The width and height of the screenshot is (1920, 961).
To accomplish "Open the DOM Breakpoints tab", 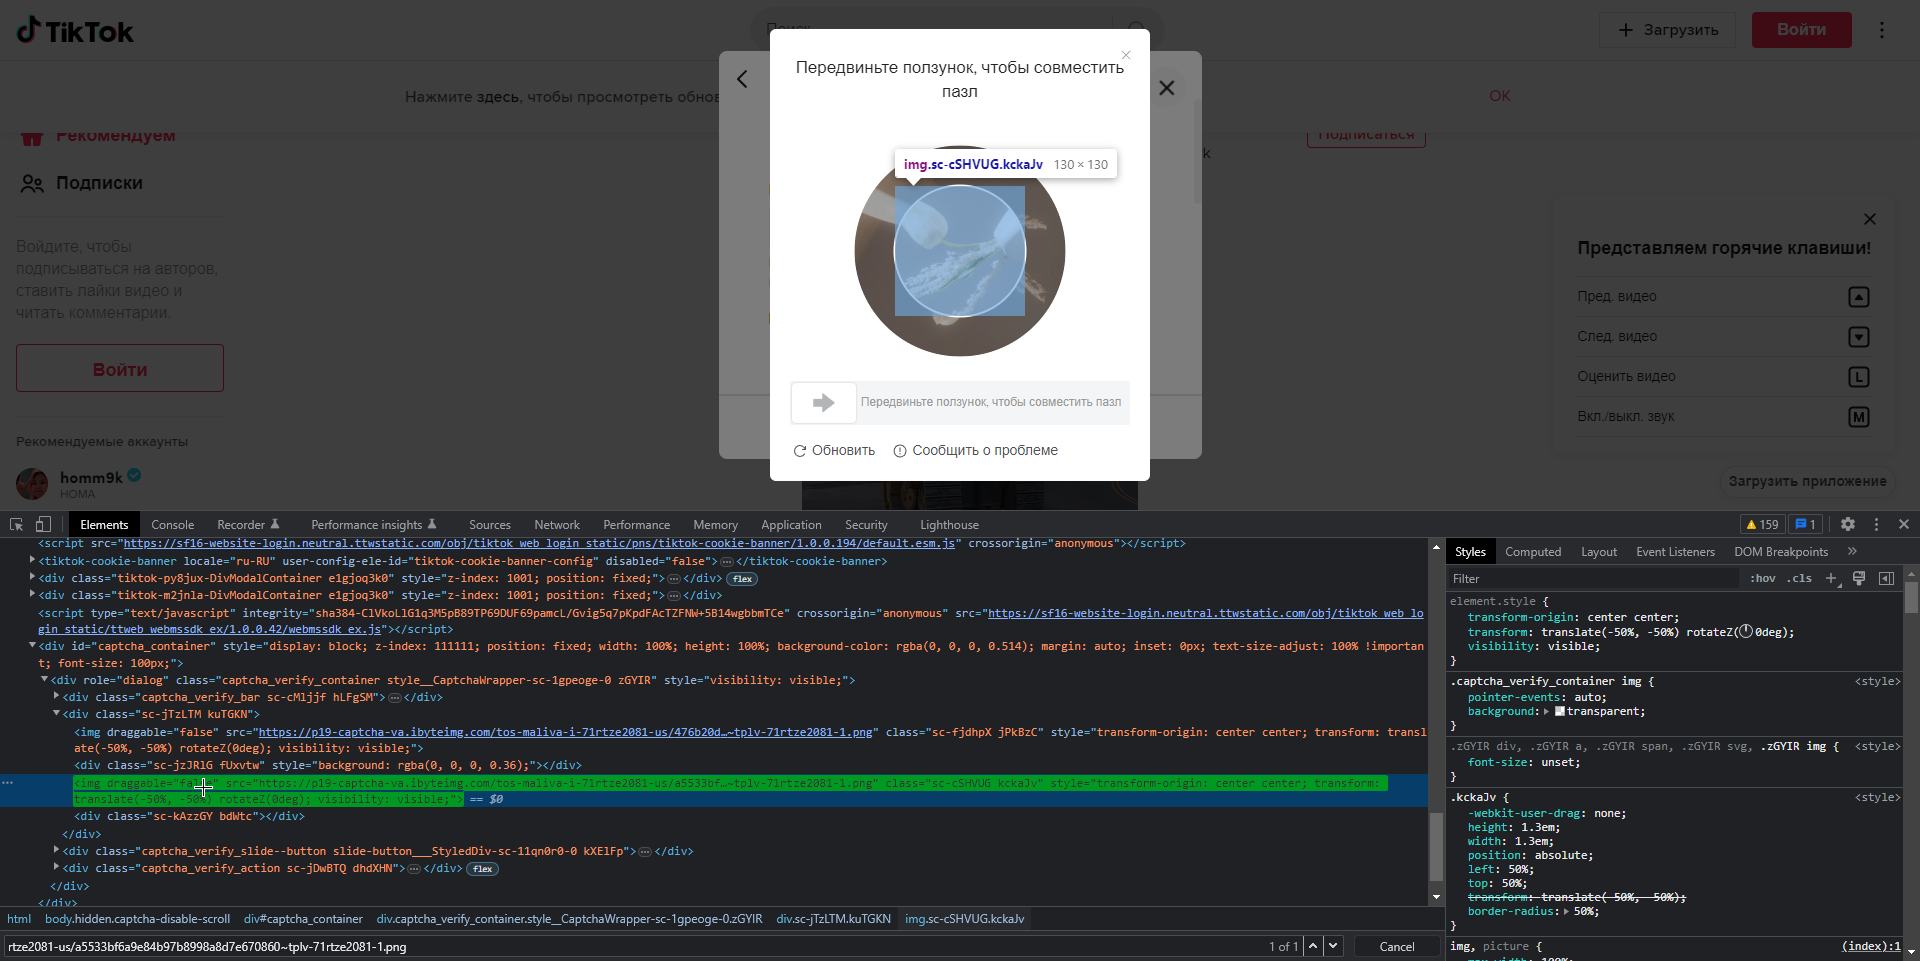I will 1781,552.
